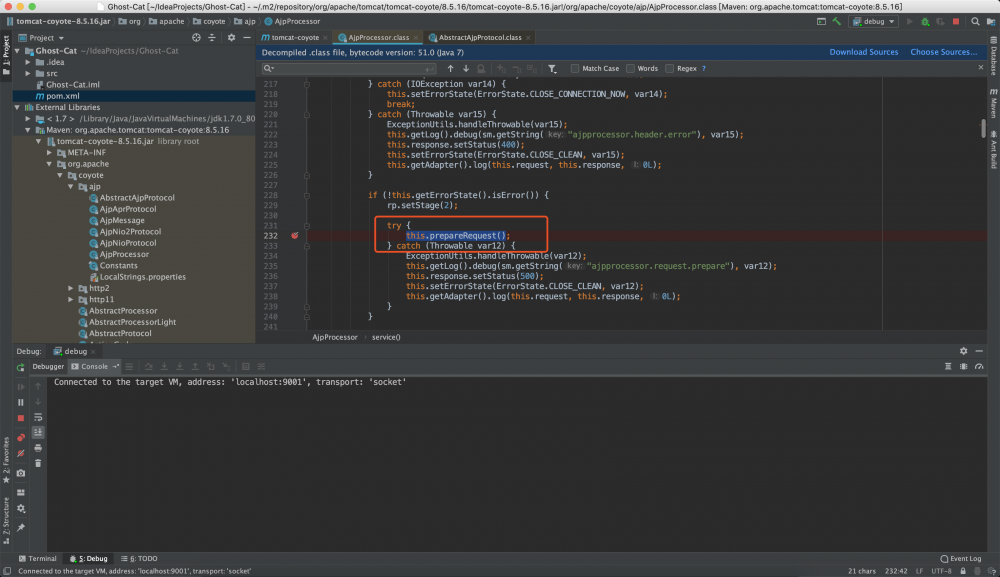This screenshot has width=1000, height=577.
Task: Click the Download Sources link
Action: tap(863, 52)
